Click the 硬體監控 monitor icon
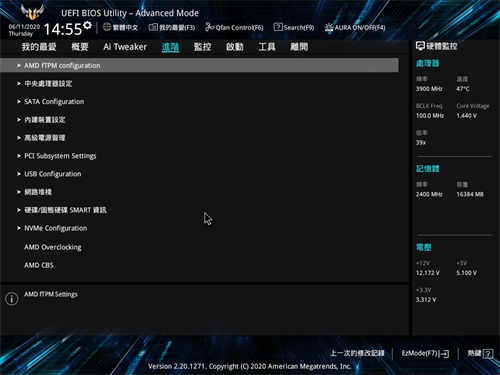The image size is (500, 375). point(420,46)
